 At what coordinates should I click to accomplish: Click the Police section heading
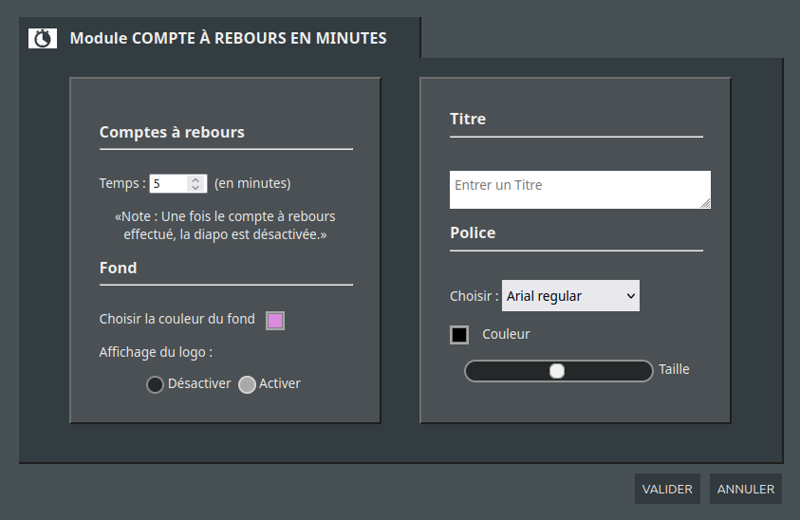[x=472, y=233]
